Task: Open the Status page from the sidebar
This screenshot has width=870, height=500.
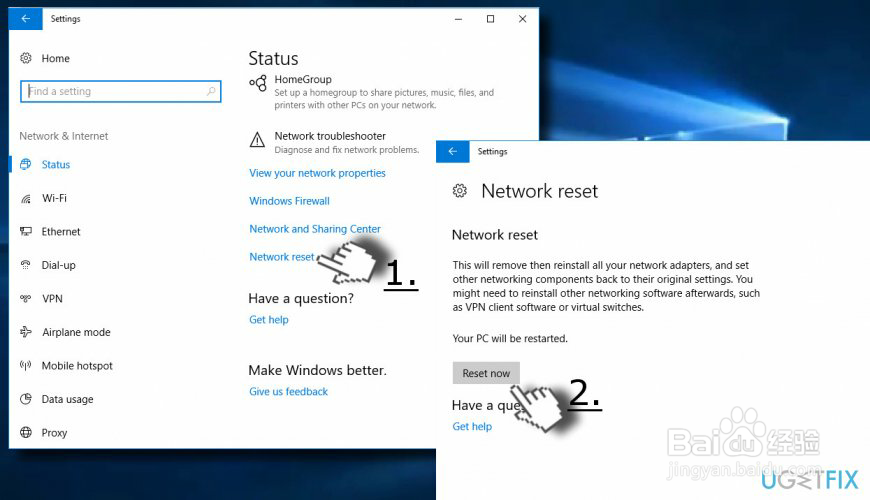Action: (x=56, y=164)
